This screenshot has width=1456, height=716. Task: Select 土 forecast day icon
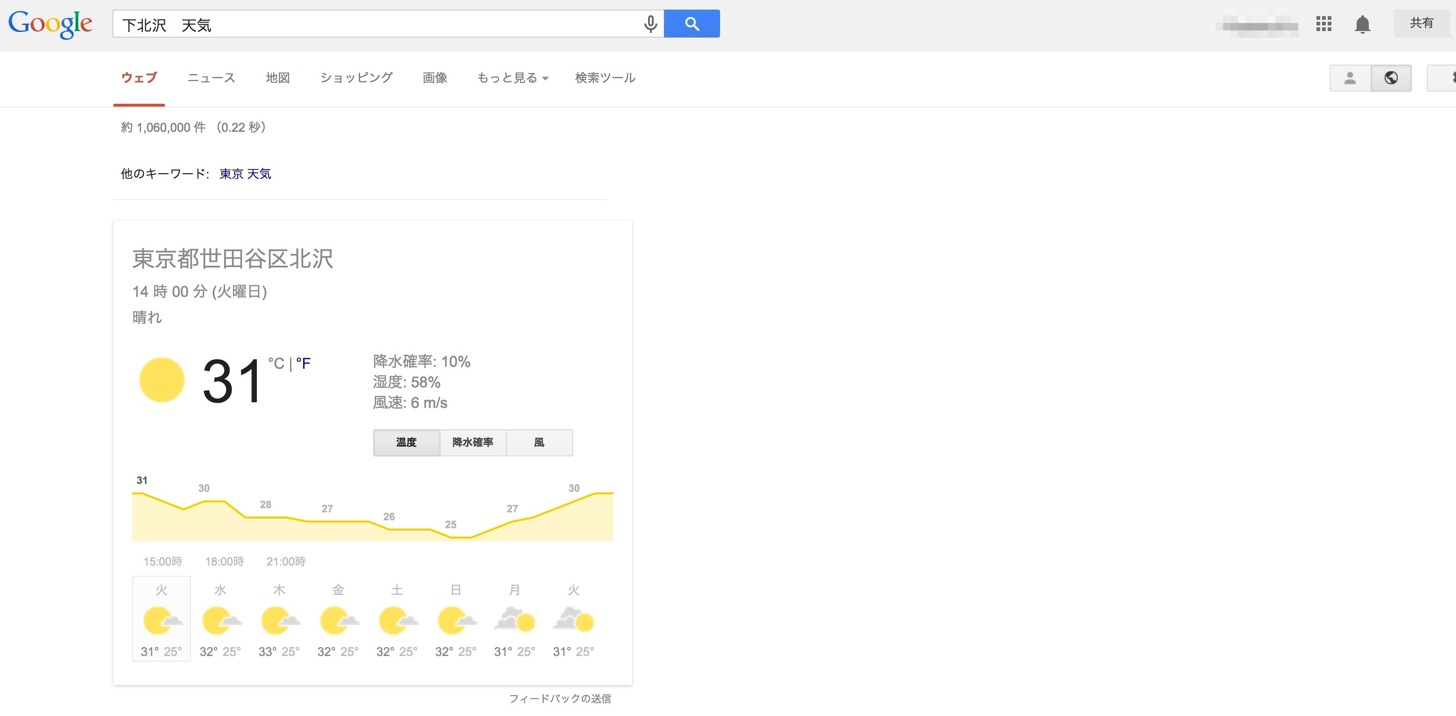click(397, 620)
